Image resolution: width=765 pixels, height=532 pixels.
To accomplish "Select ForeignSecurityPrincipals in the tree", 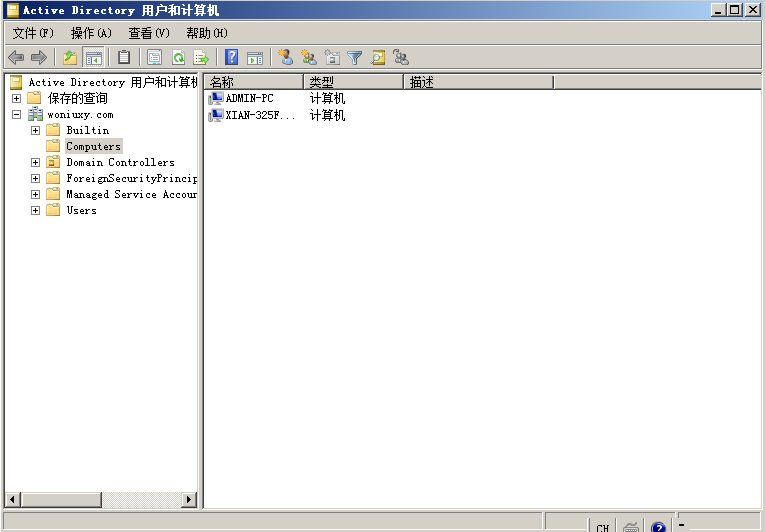I will point(132,178).
